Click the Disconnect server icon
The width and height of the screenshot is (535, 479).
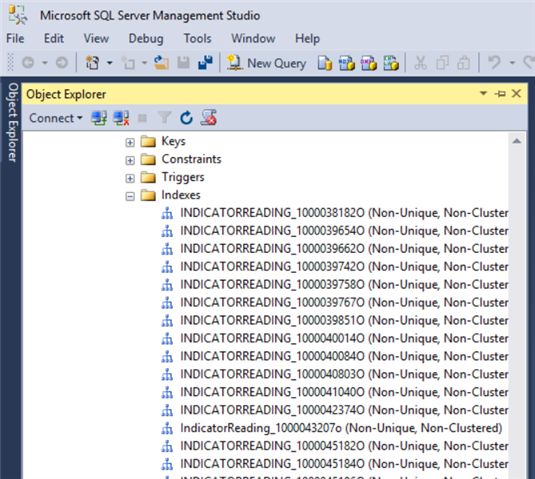coord(121,118)
